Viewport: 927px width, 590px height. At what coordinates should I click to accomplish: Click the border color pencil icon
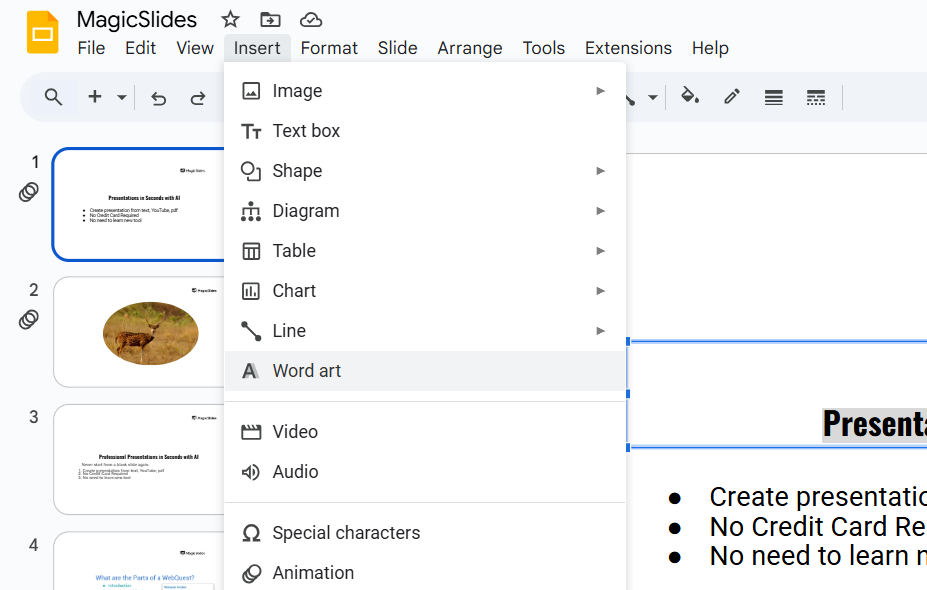coord(732,96)
